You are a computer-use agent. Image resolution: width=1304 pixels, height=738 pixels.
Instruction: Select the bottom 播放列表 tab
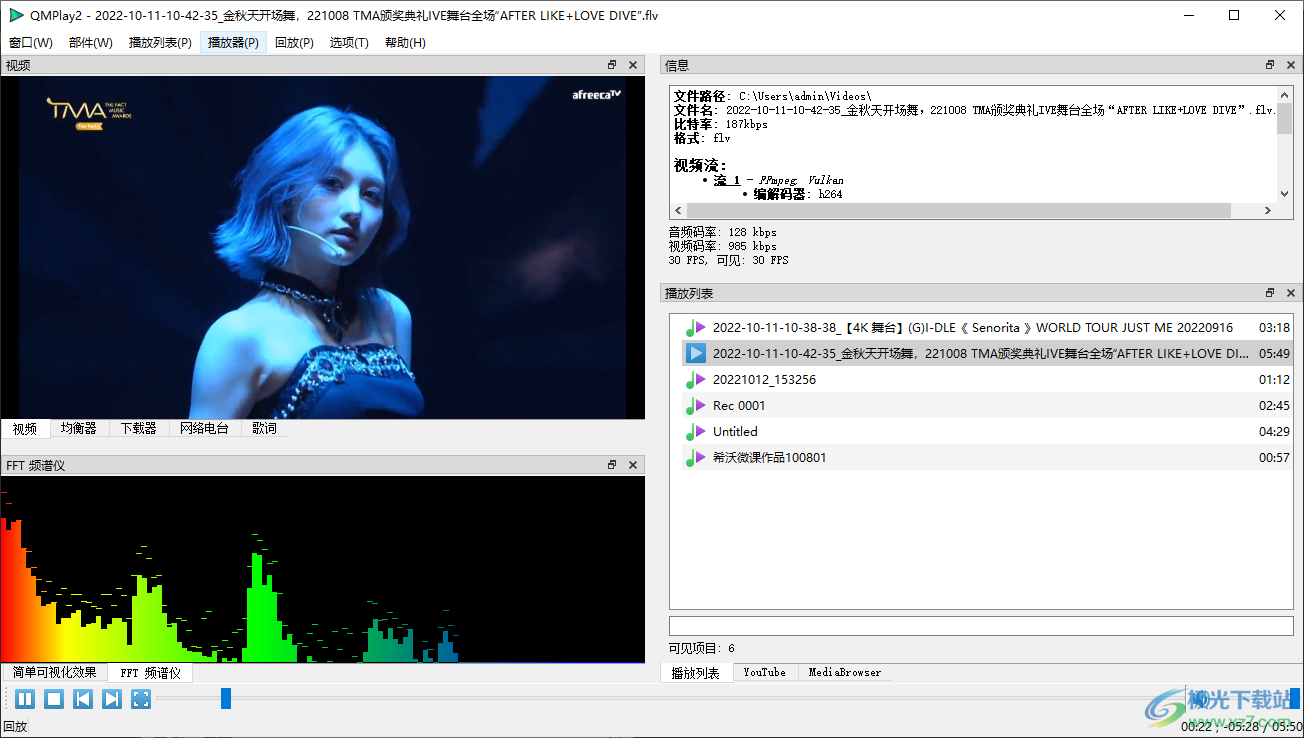pyautogui.click(x=696, y=673)
